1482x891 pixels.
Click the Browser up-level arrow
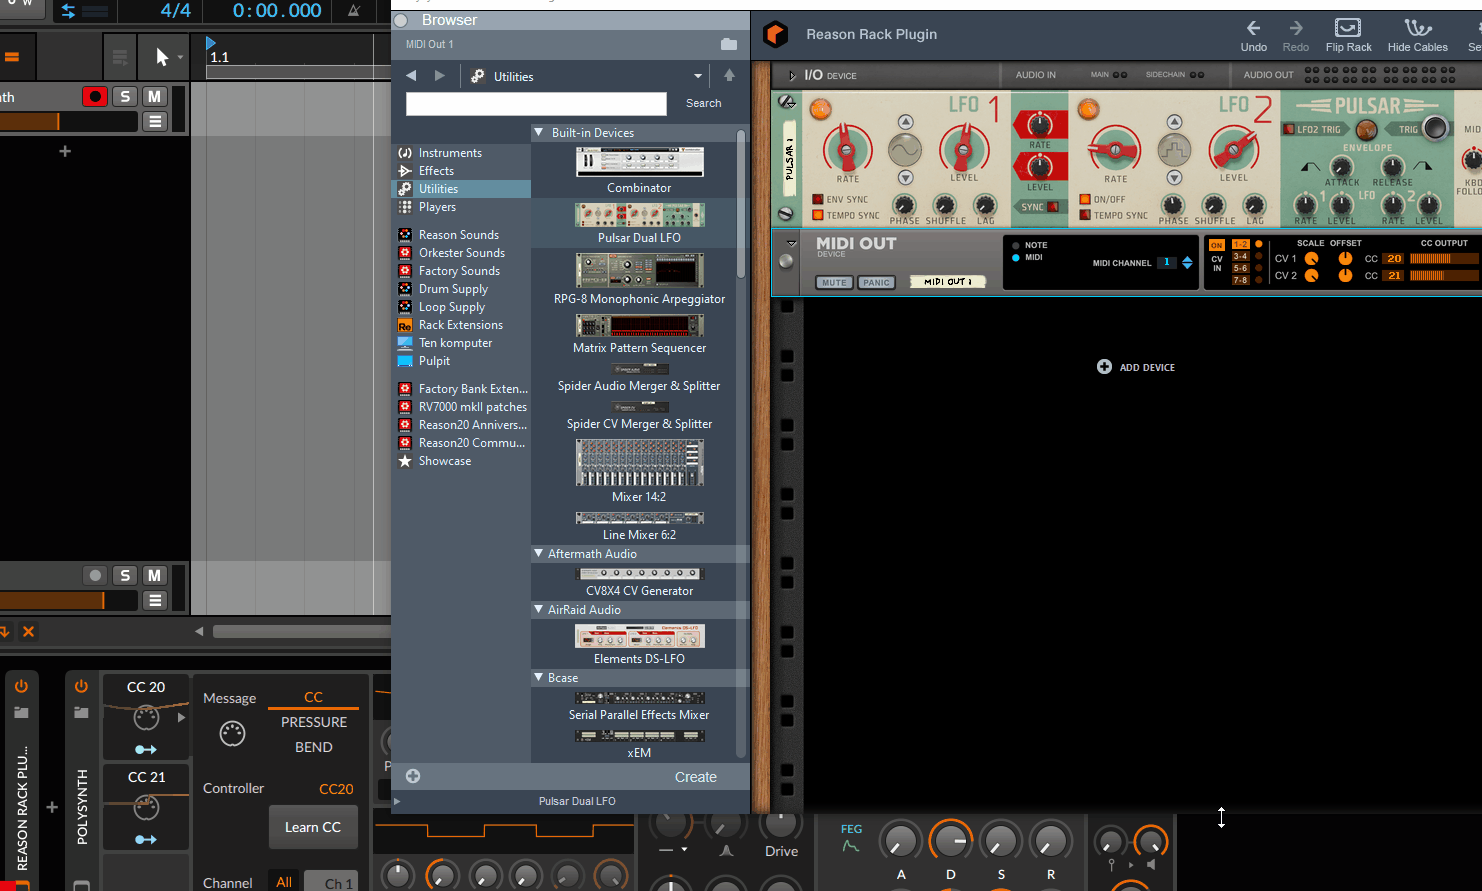click(x=729, y=76)
